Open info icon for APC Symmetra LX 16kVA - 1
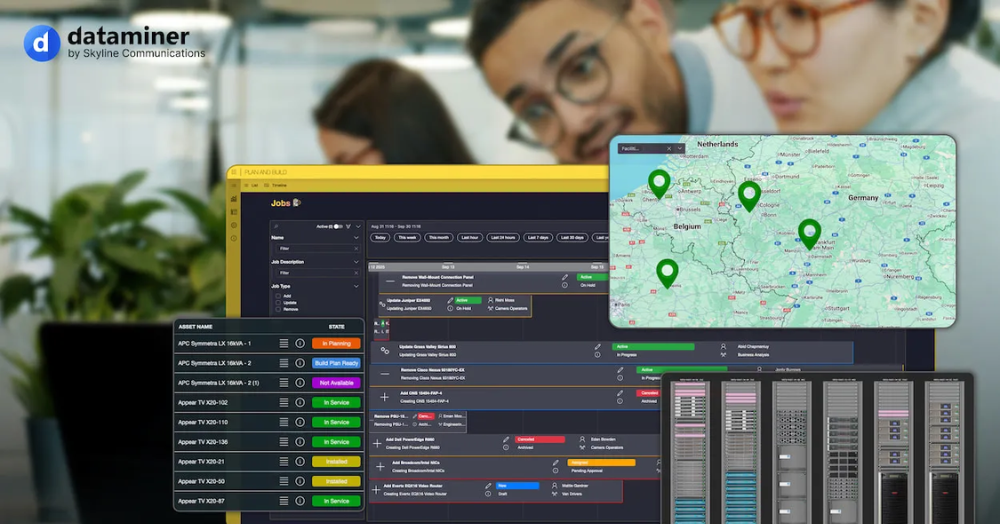Screen dimensions: 1000x524 [299, 343]
